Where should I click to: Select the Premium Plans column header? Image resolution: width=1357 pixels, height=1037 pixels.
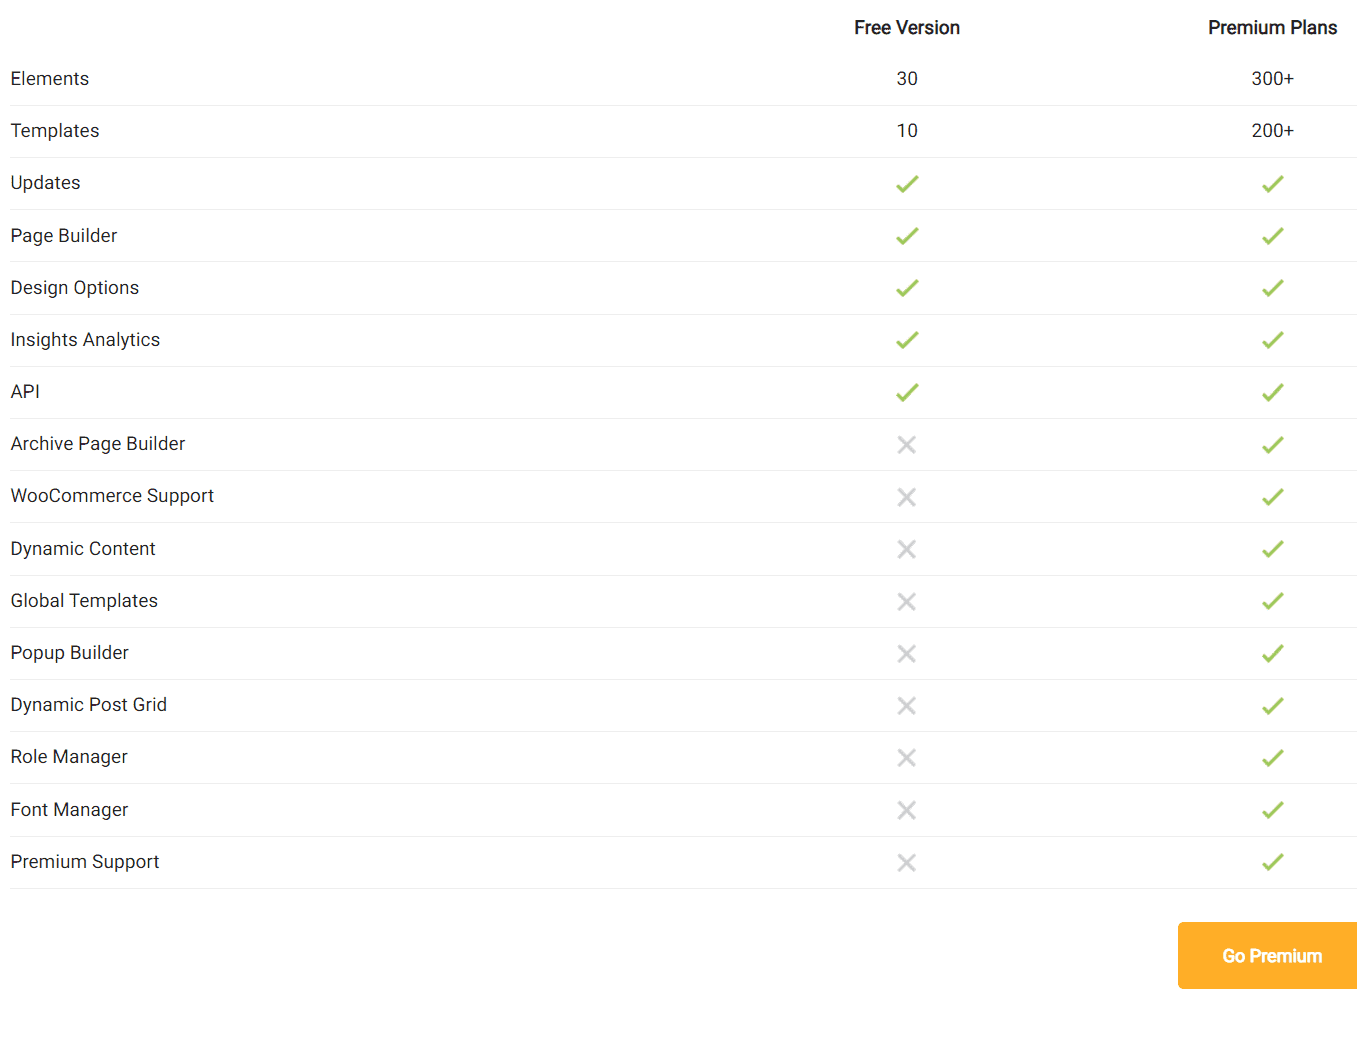click(x=1272, y=28)
